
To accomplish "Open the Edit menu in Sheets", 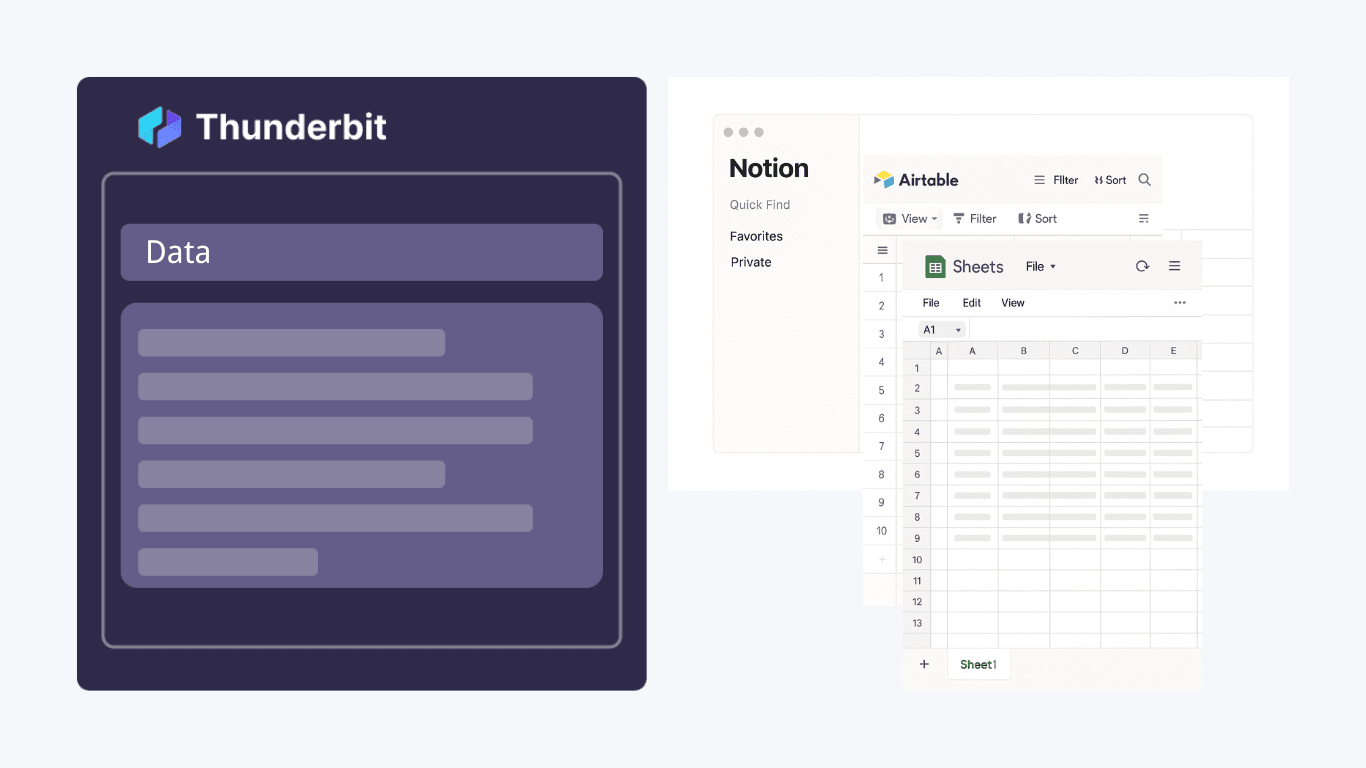I will [x=972, y=303].
